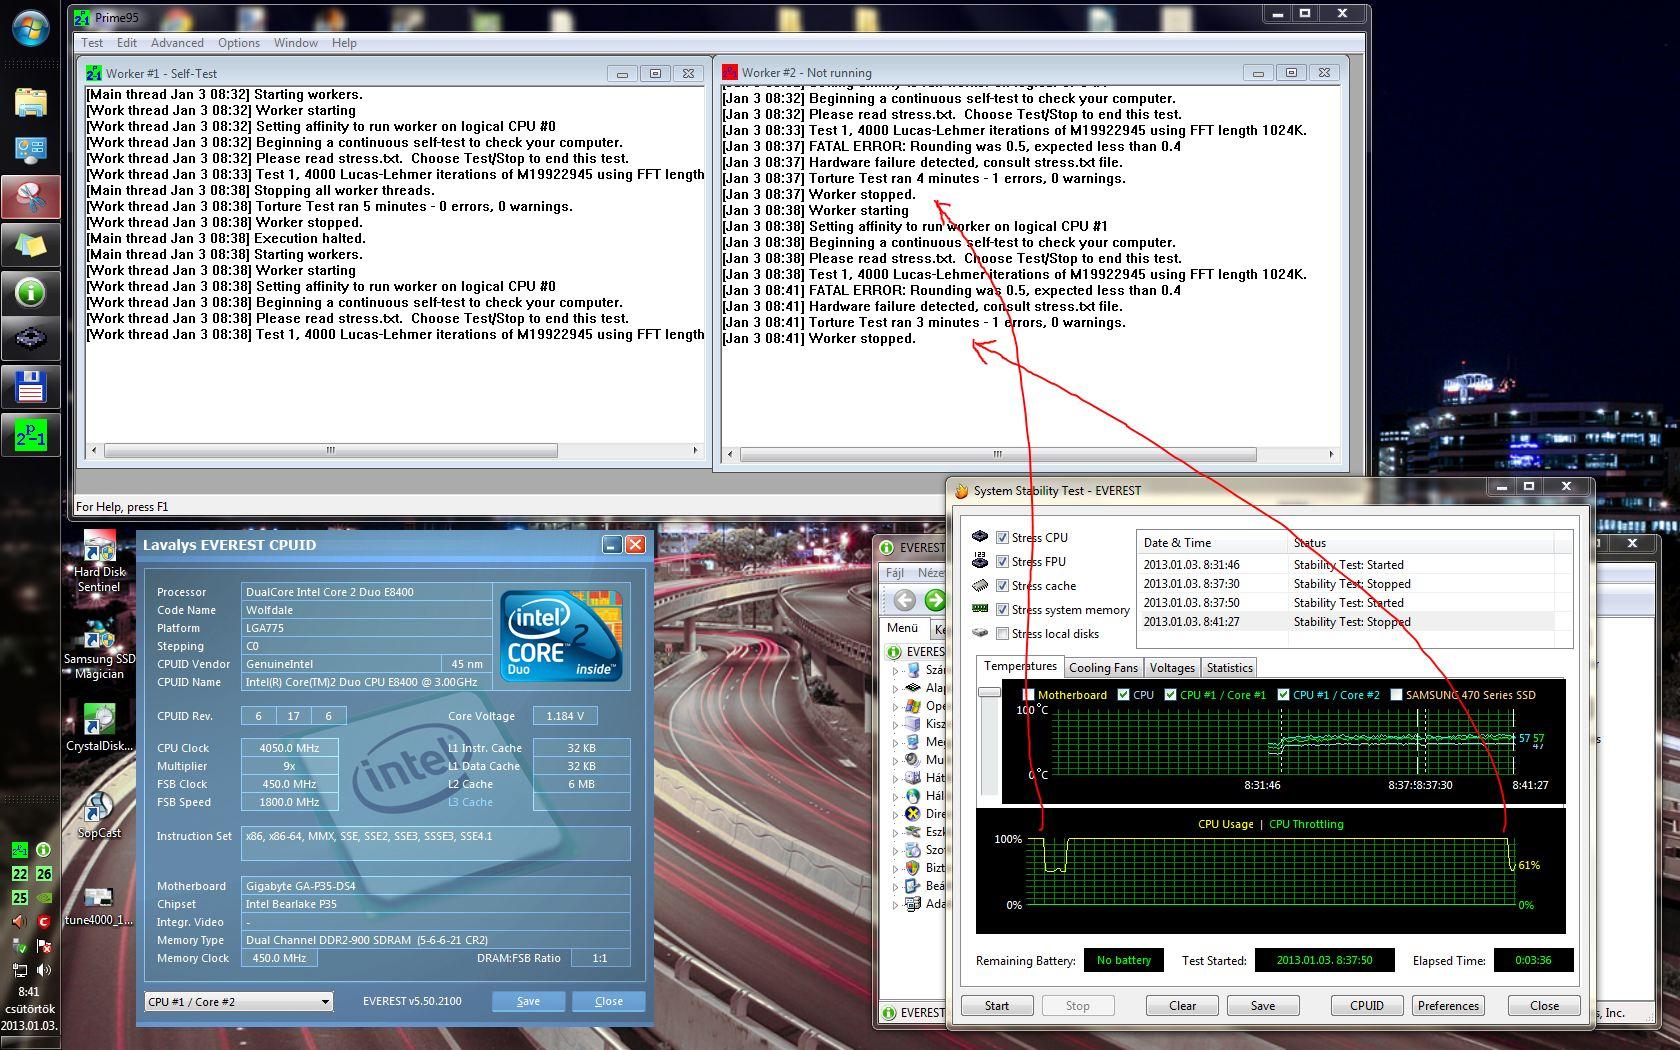Open the Prime95 Edit menu

coord(127,43)
